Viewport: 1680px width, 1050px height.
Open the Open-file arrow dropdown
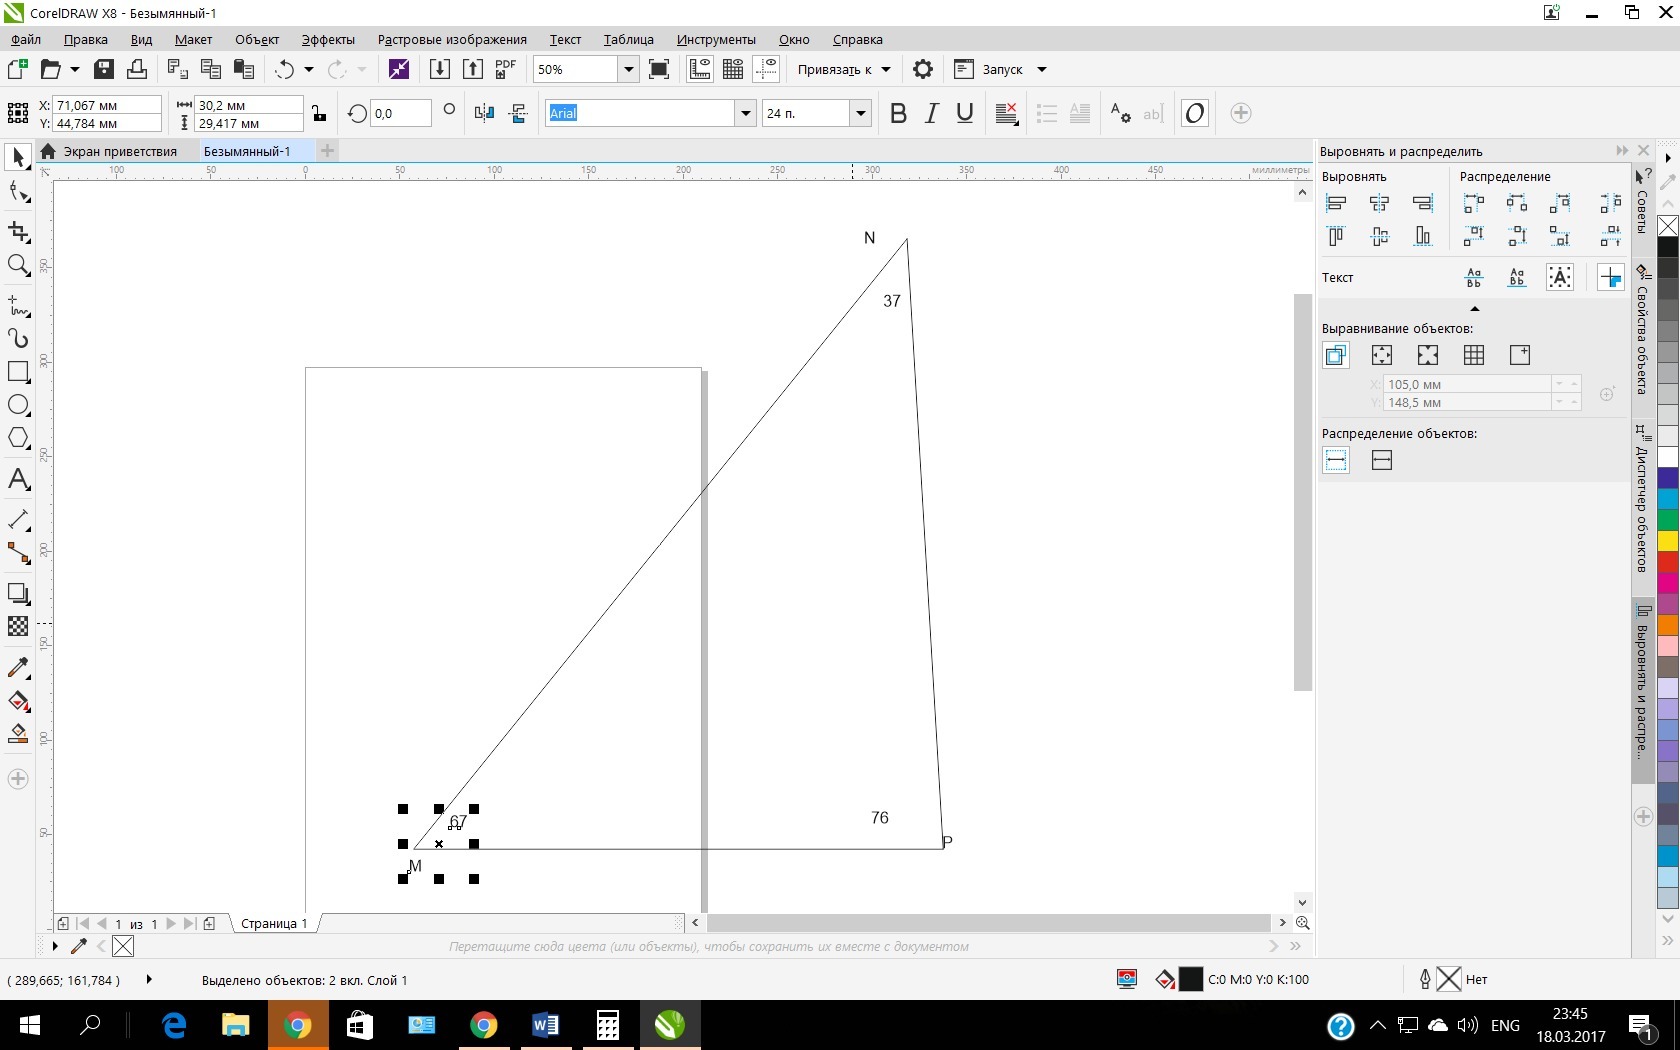[x=74, y=69]
